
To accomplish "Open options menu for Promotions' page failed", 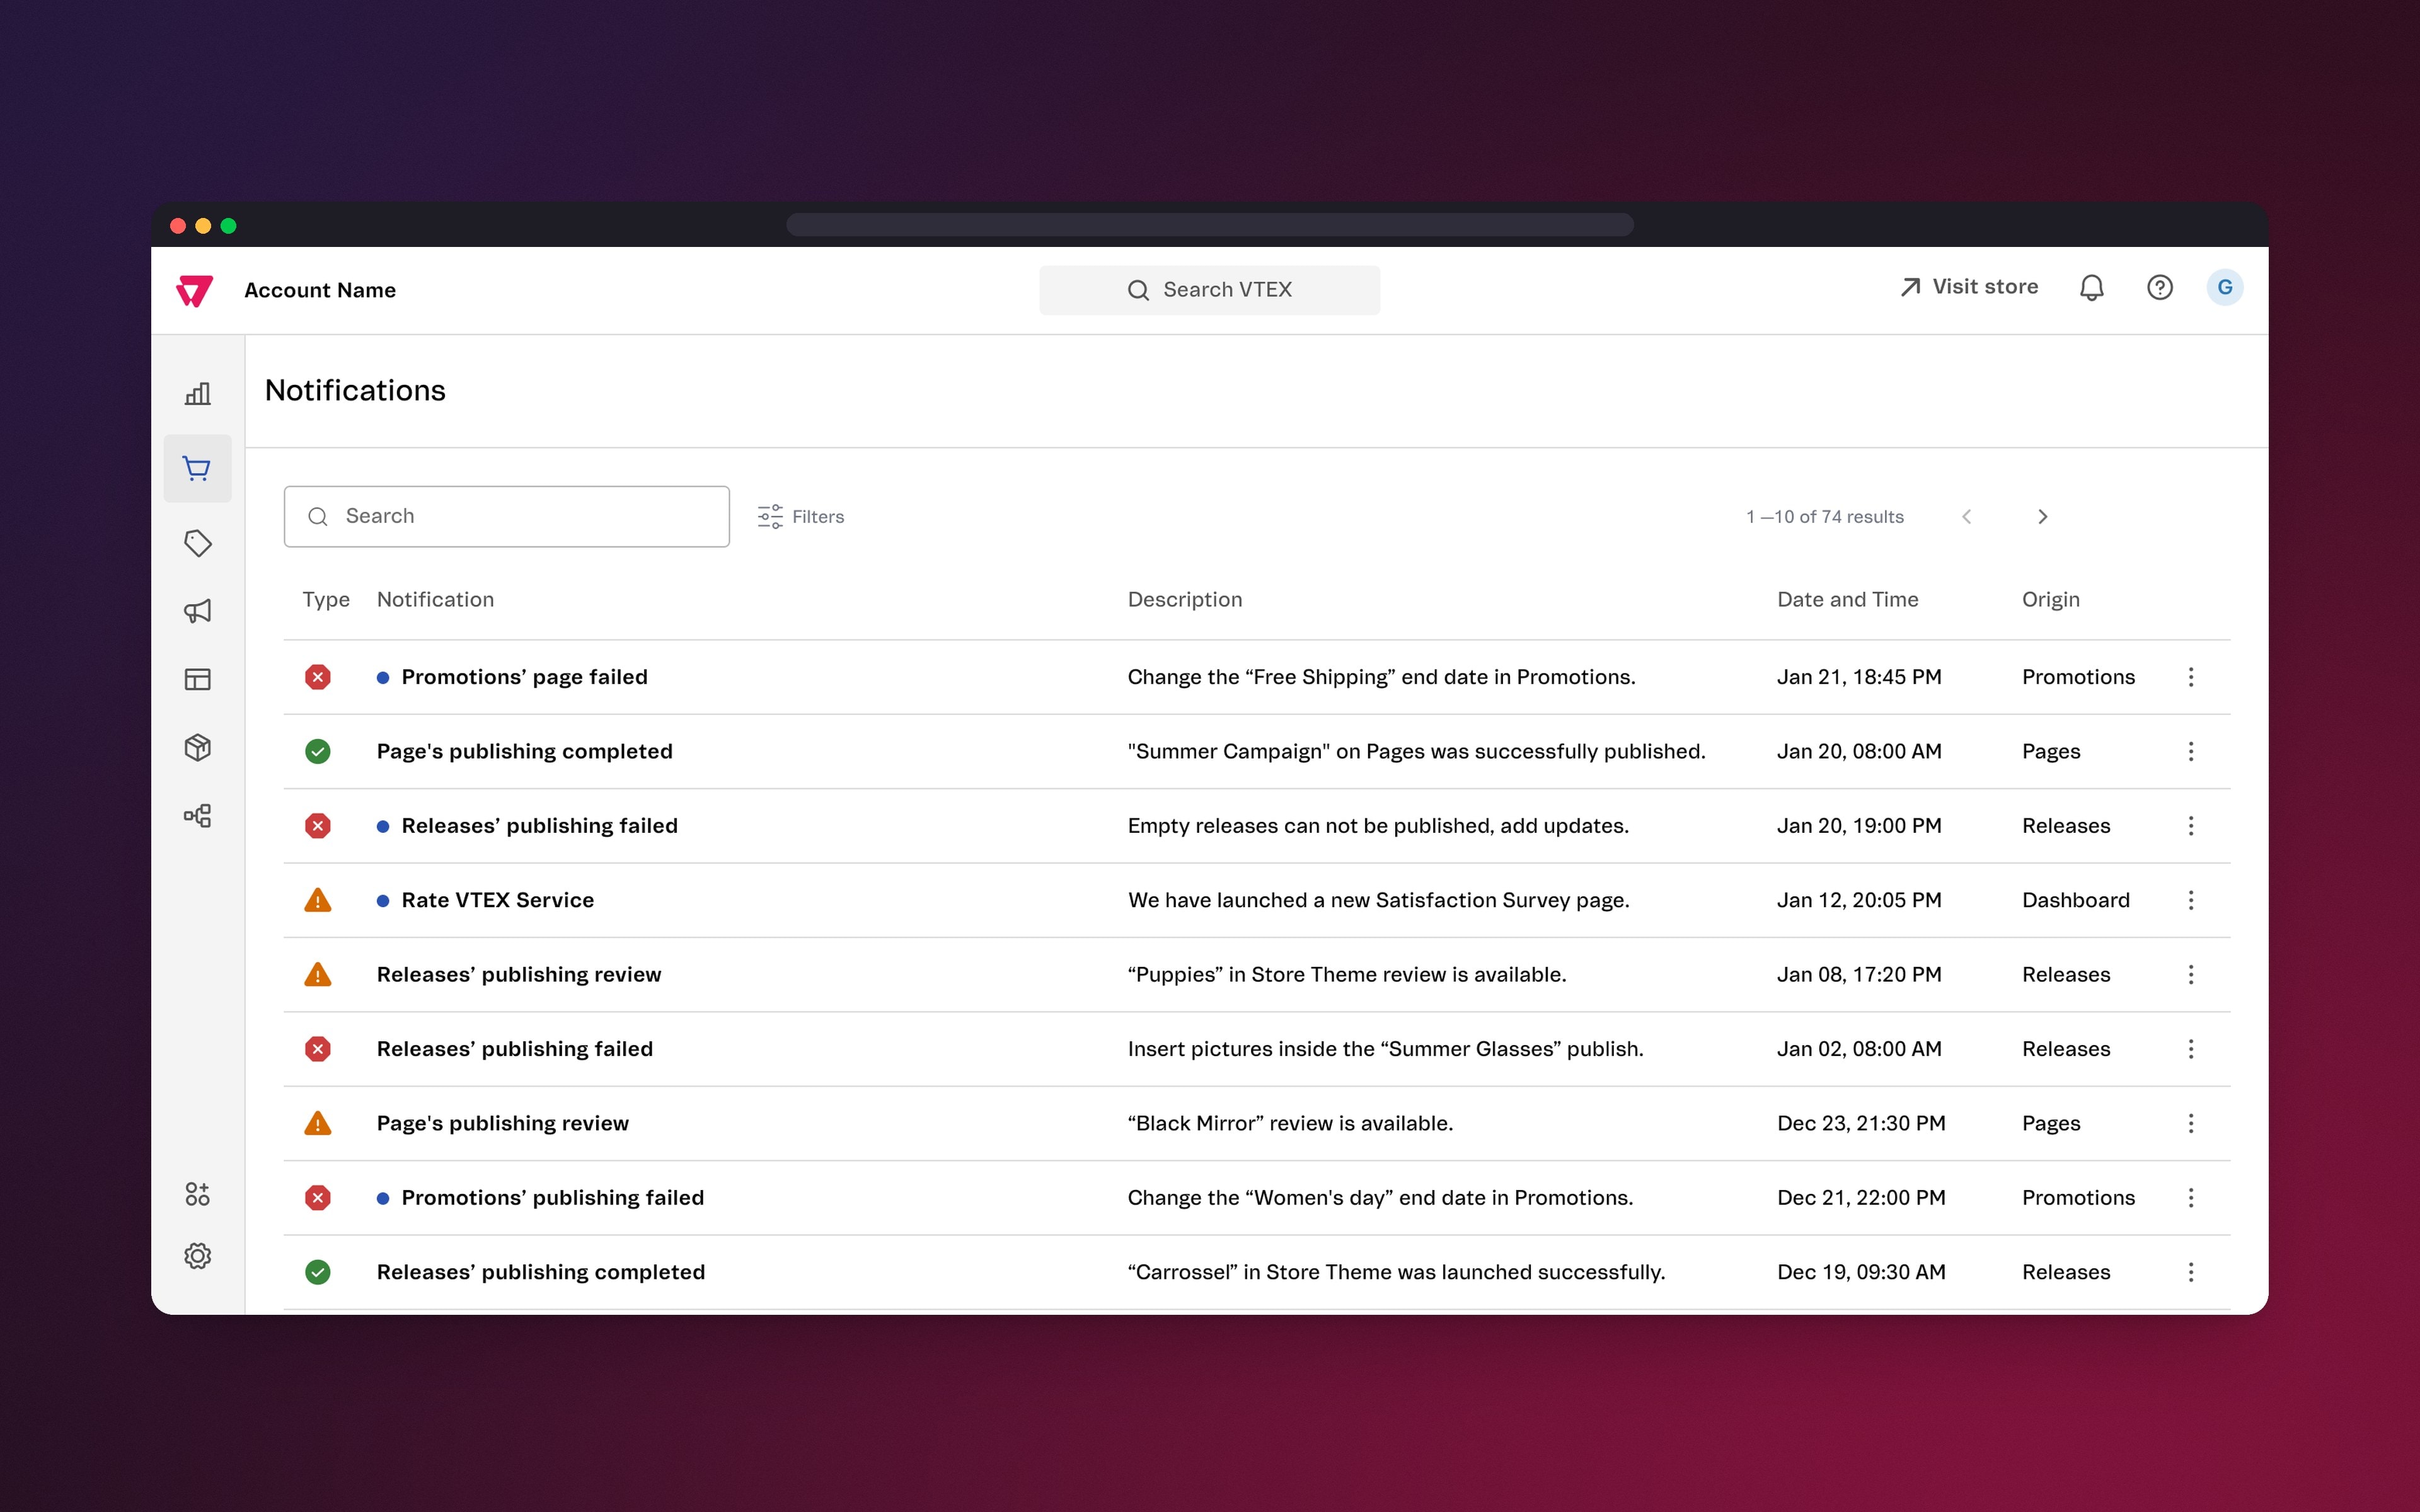I will point(2191,677).
